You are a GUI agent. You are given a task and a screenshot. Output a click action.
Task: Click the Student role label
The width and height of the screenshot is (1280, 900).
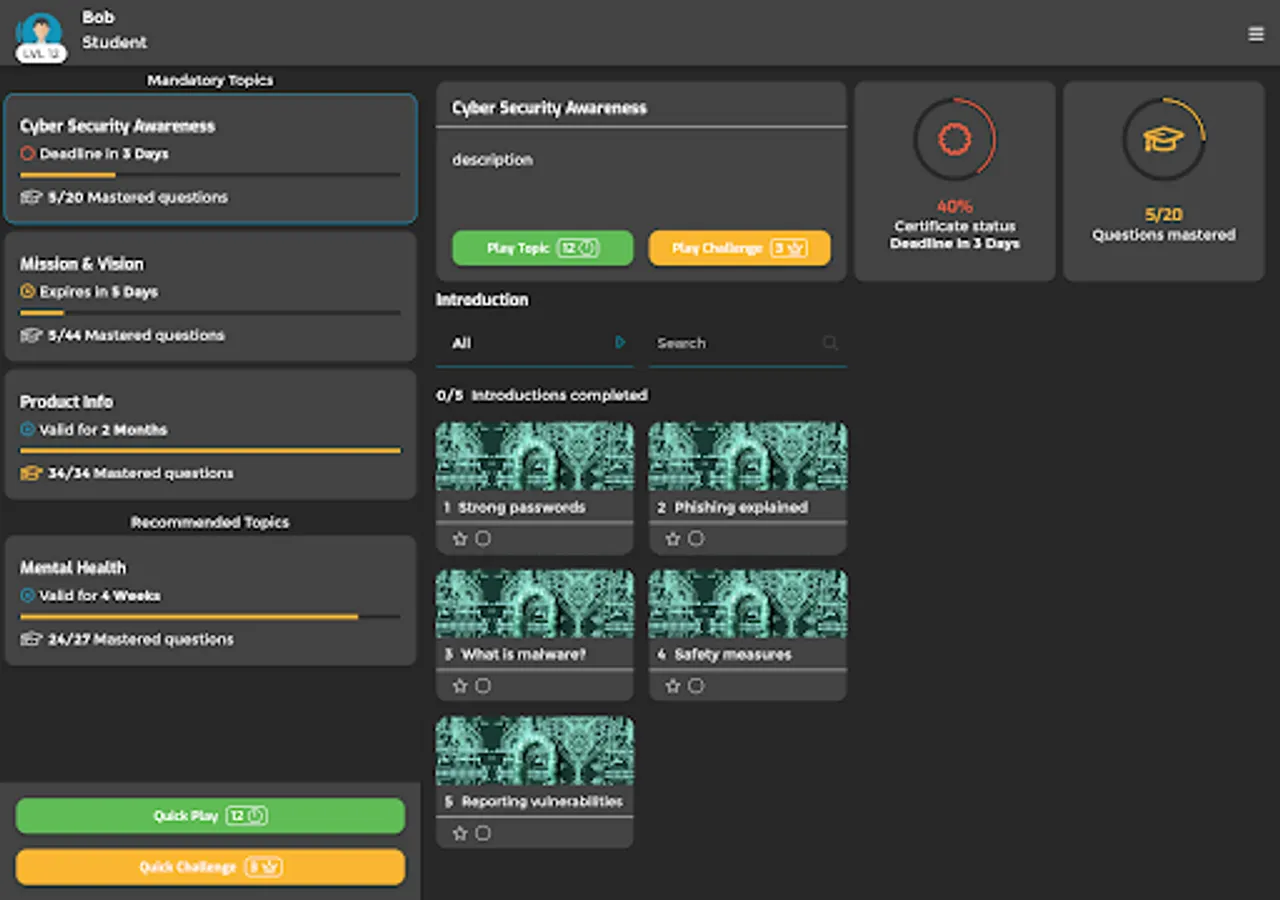tap(114, 43)
